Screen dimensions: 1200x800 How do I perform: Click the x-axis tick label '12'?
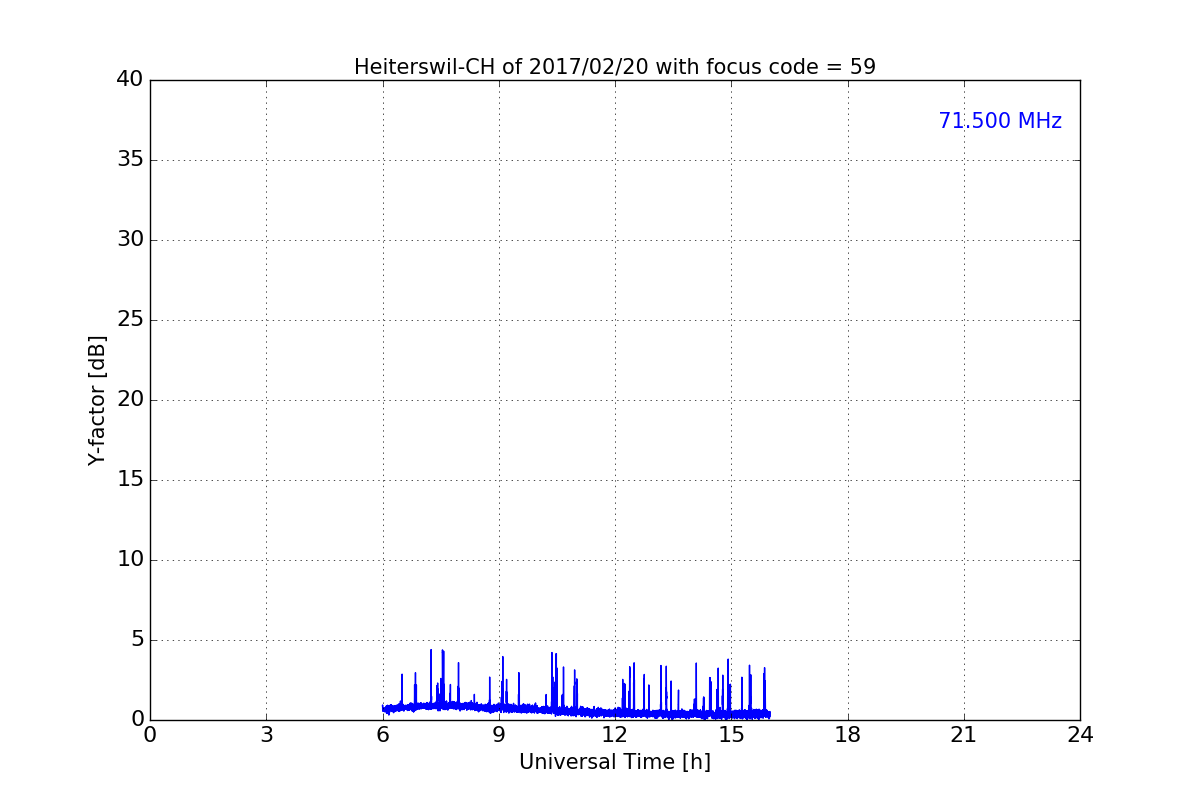click(x=615, y=735)
